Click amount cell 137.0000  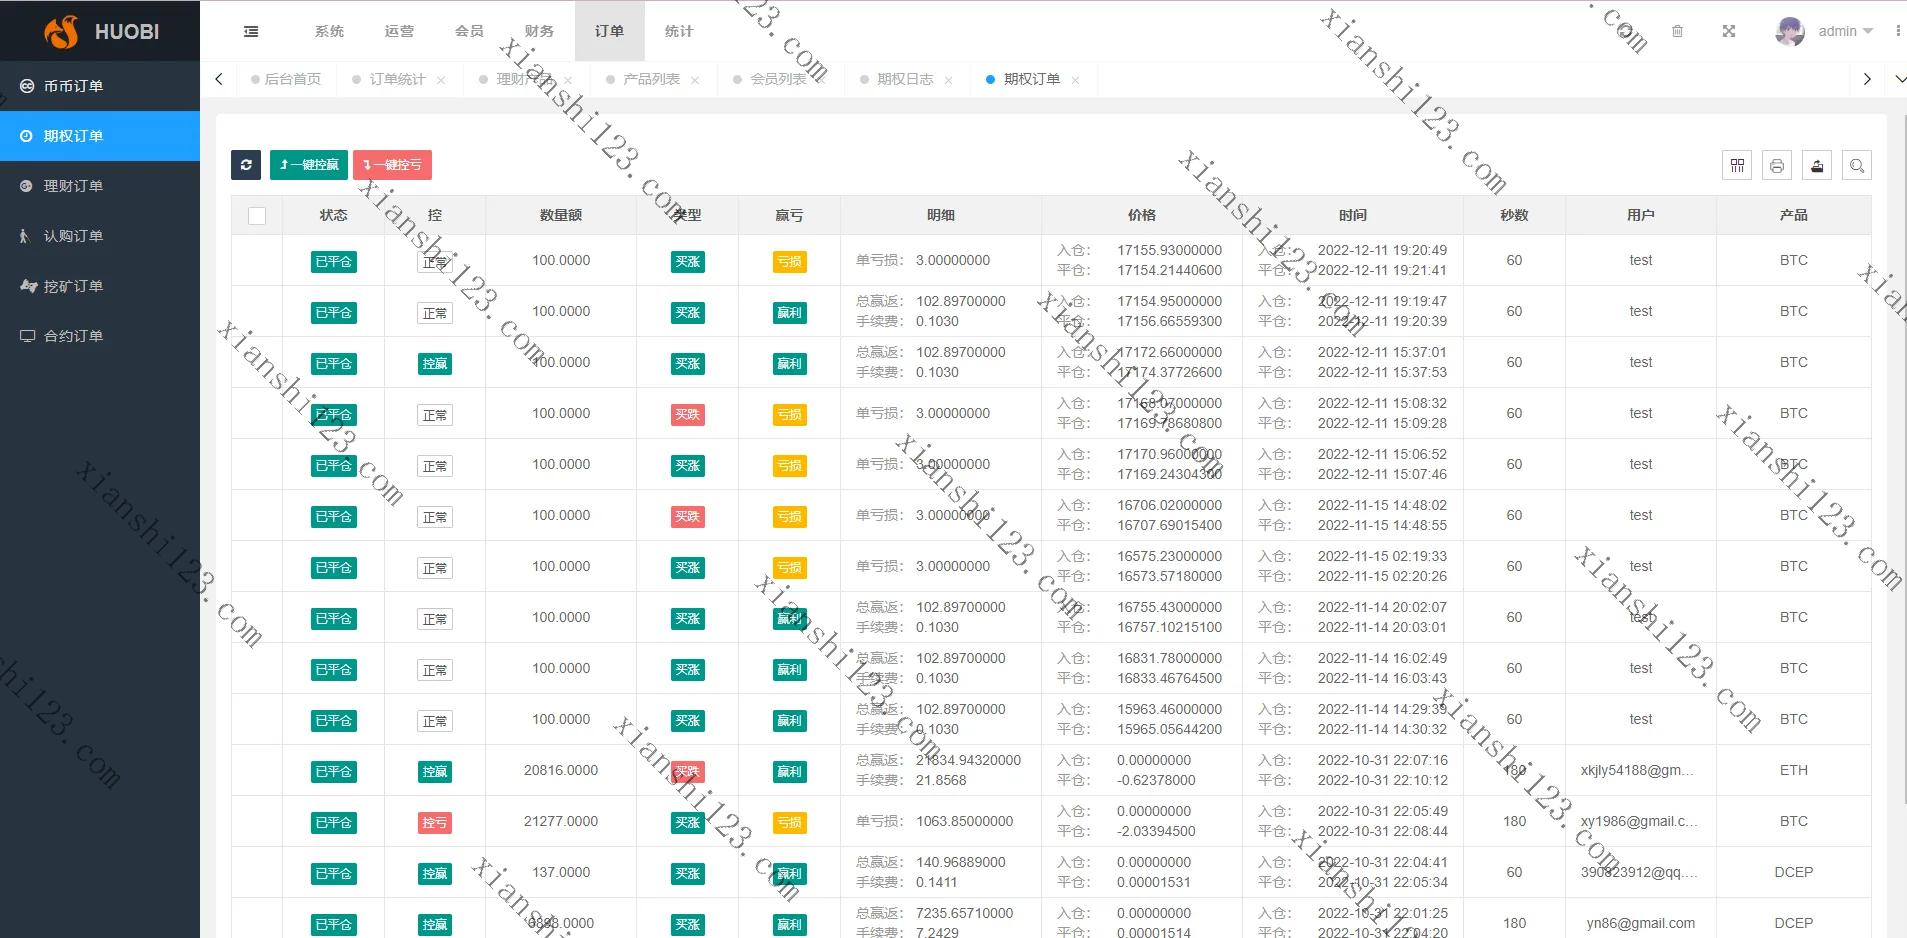561,872
